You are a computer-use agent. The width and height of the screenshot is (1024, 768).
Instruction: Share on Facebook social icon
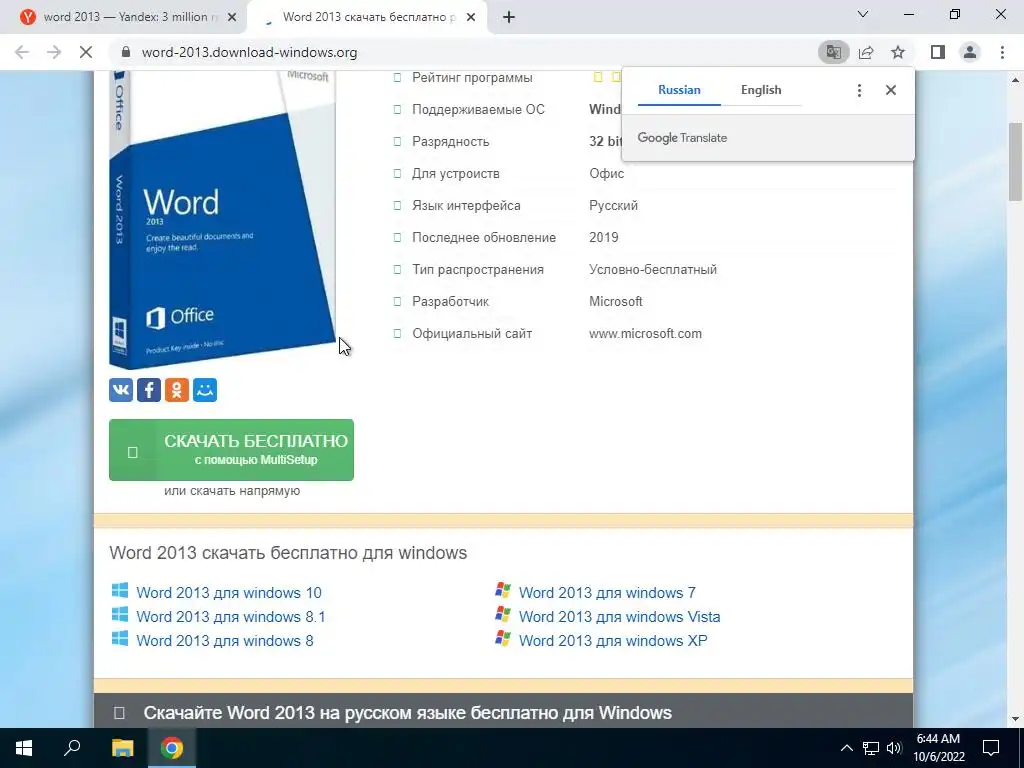coord(149,390)
